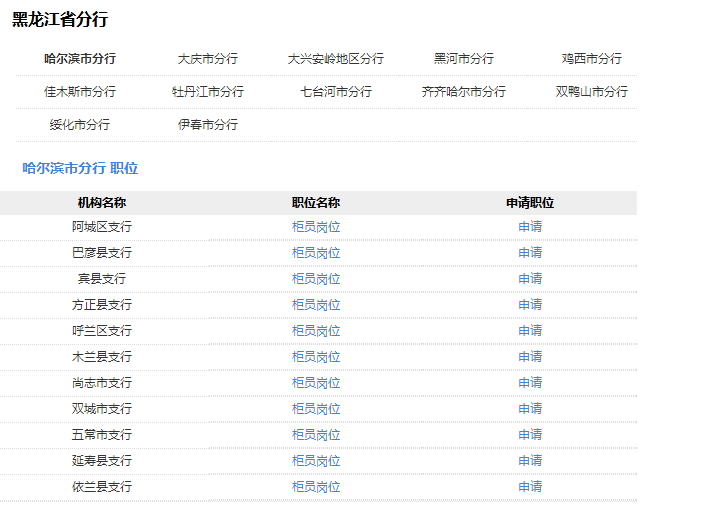
Task: Open 柜员岗位 link for 方正县支行
Action: 316,305
